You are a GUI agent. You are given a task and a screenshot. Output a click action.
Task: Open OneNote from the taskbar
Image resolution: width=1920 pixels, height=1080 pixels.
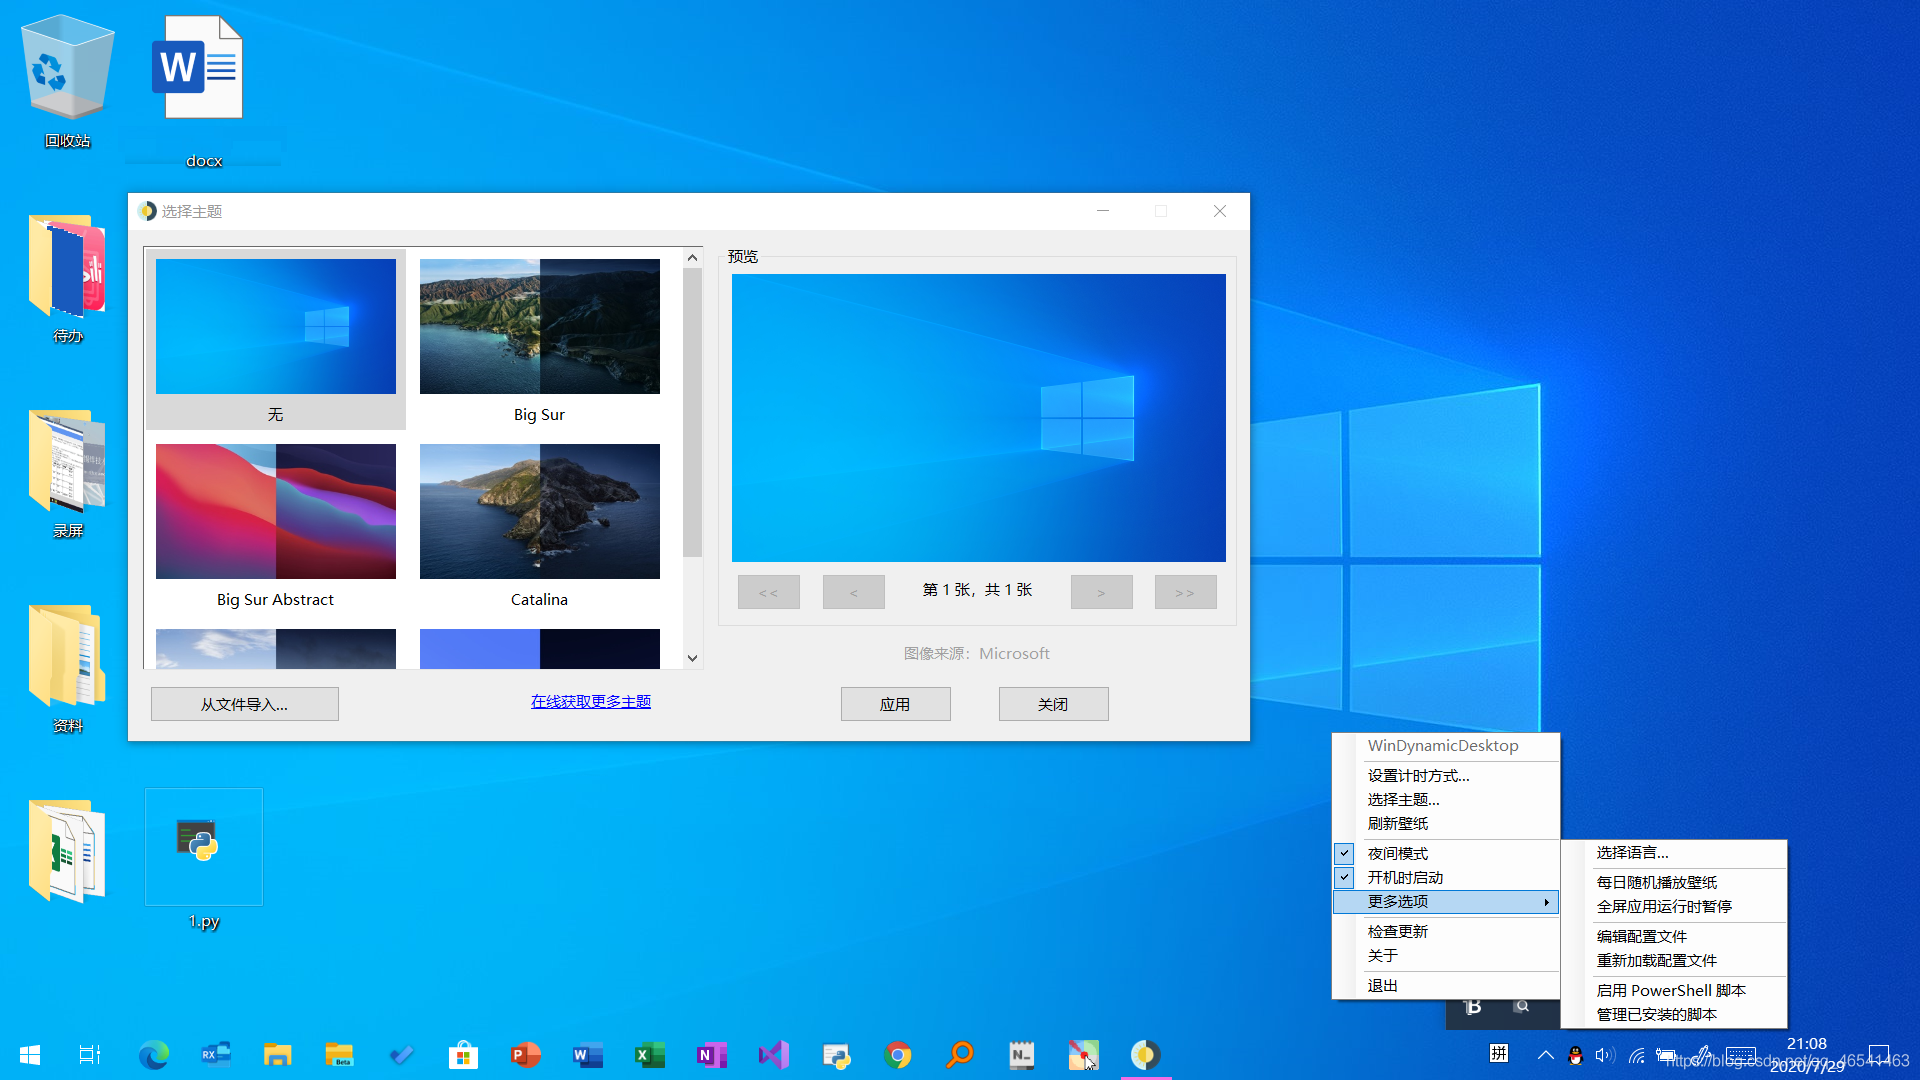coord(712,1054)
